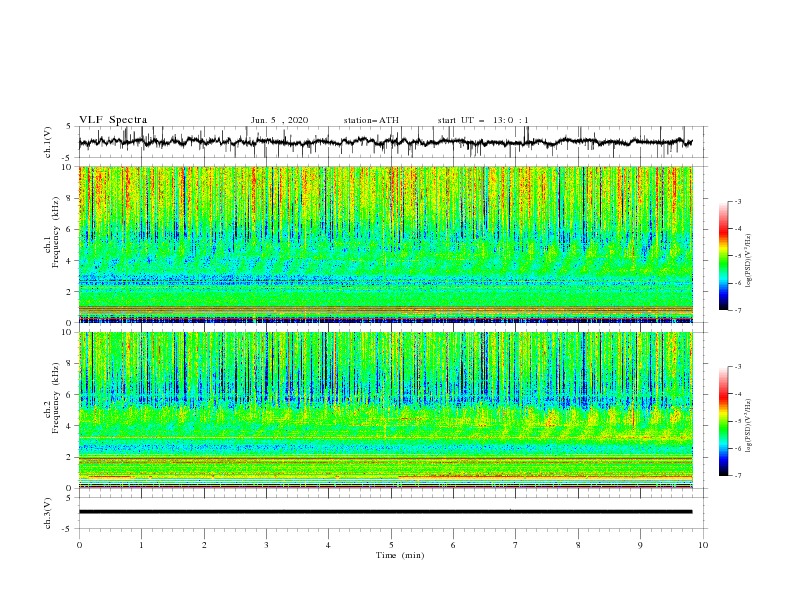
Task: Click the "station=ATH" header label
Action: pyautogui.click(x=371, y=120)
